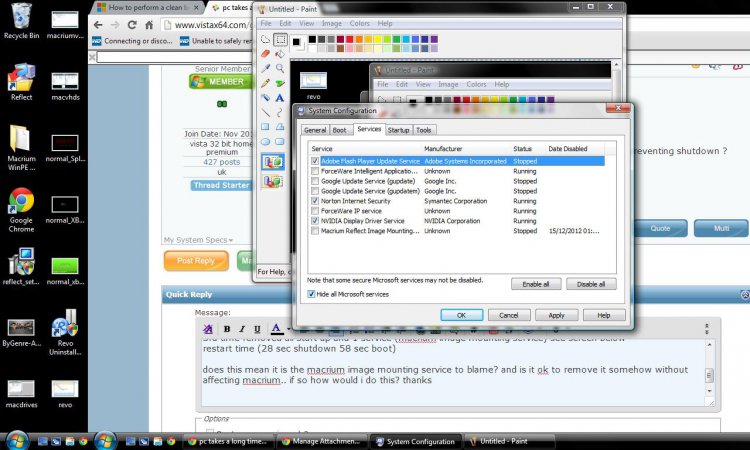
Task: Check Macrium Reflect Image Mounting service box
Action: pyautogui.click(x=315, y=231)
